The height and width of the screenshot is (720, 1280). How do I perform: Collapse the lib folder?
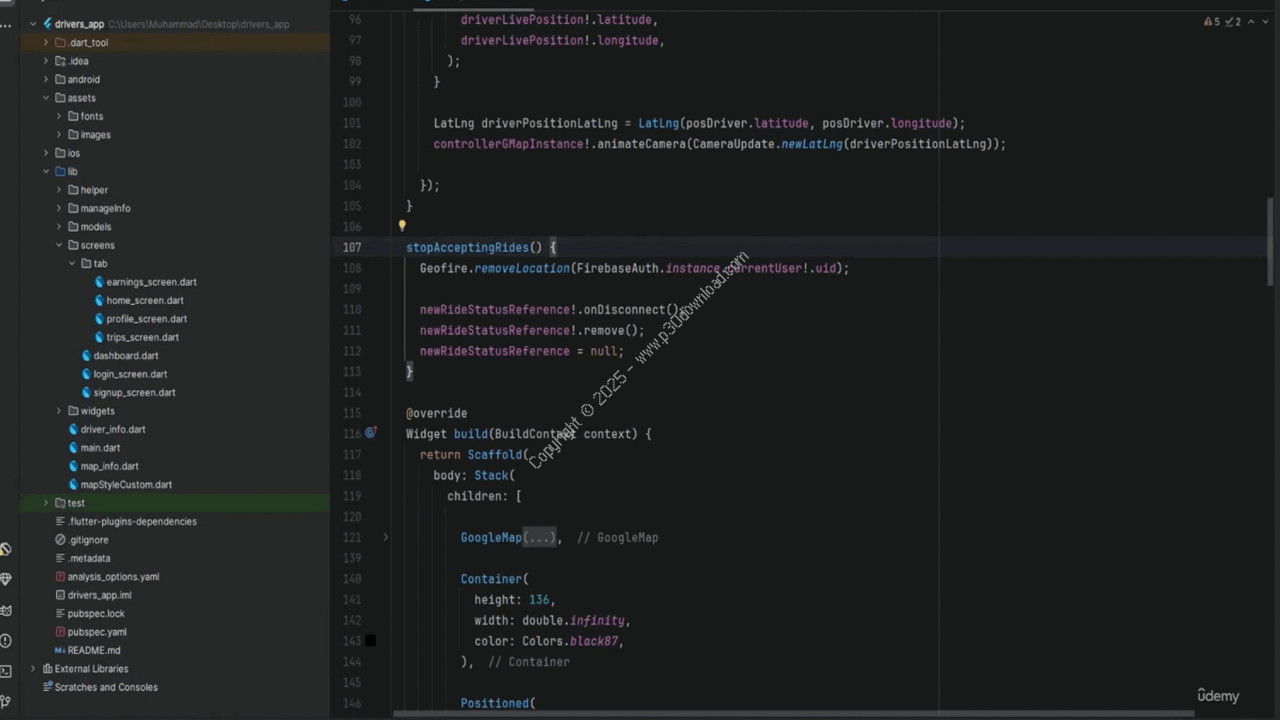(46, 171)
